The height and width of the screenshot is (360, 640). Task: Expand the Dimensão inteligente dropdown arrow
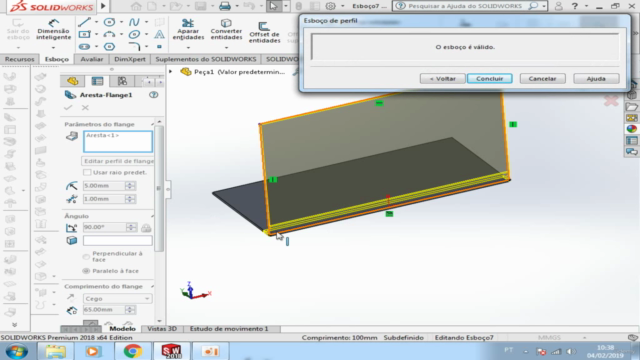click(x=53, y=48)
